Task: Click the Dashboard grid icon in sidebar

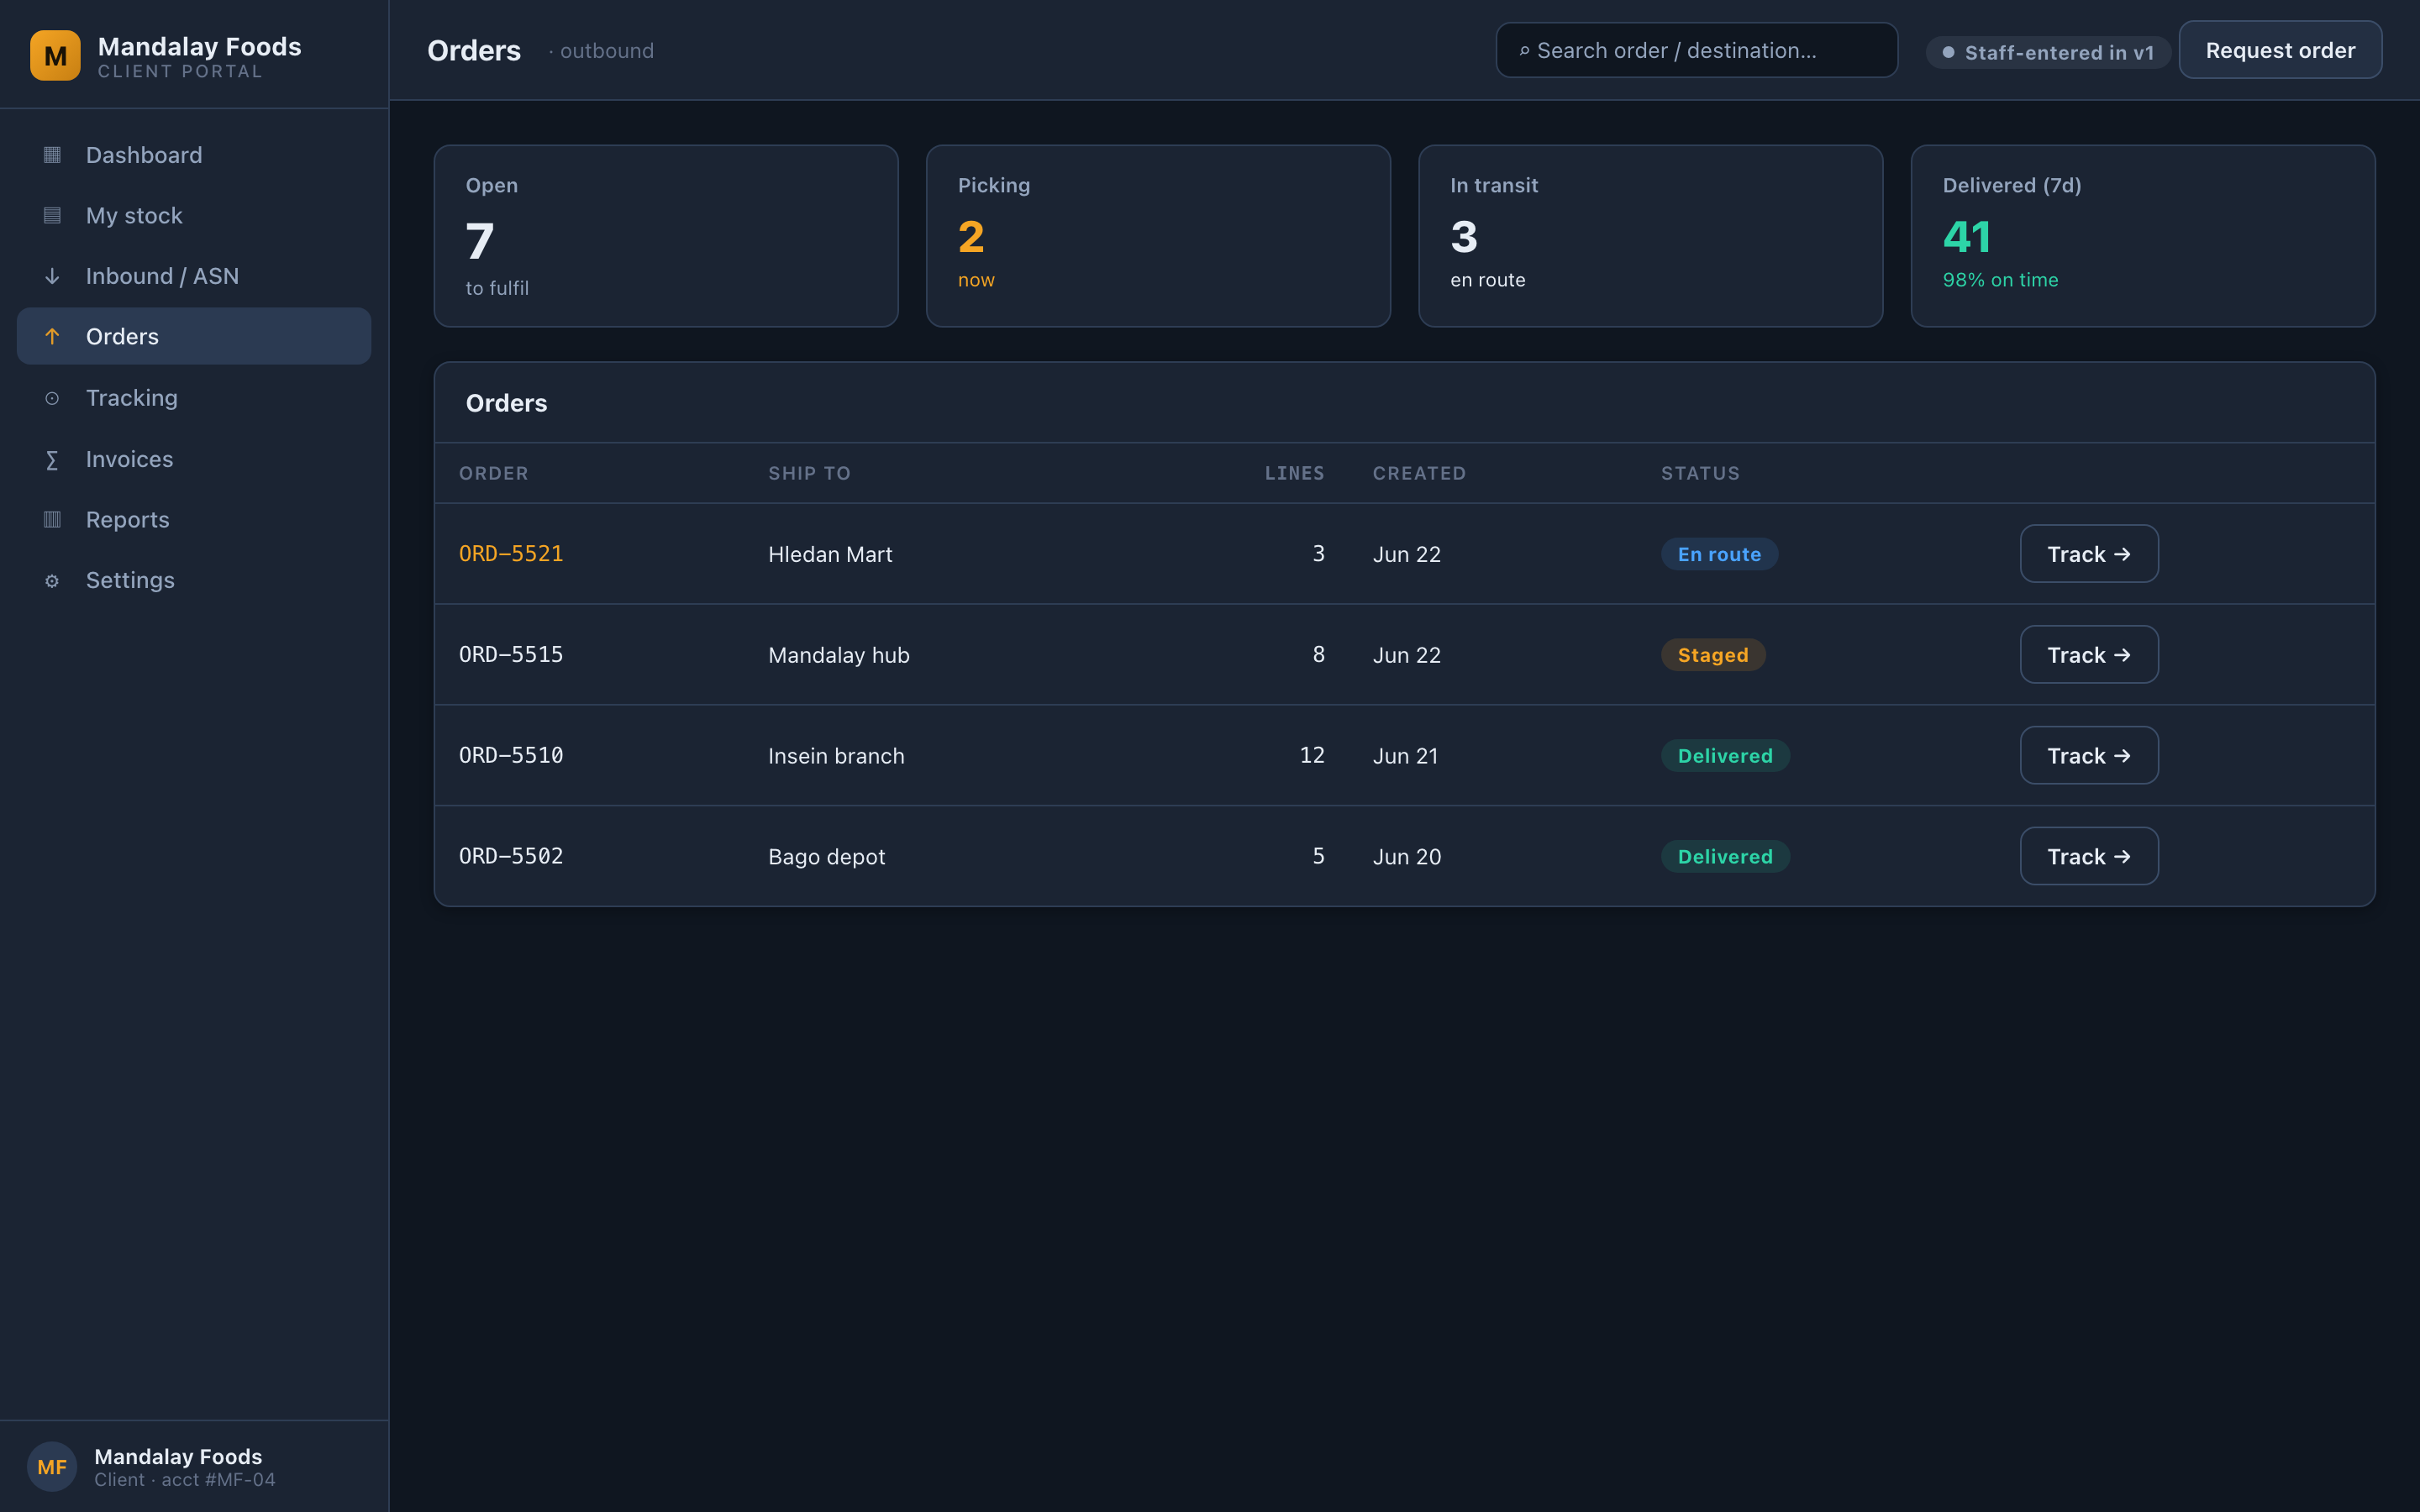Action: pyautogui.click(x=52, y=155)
